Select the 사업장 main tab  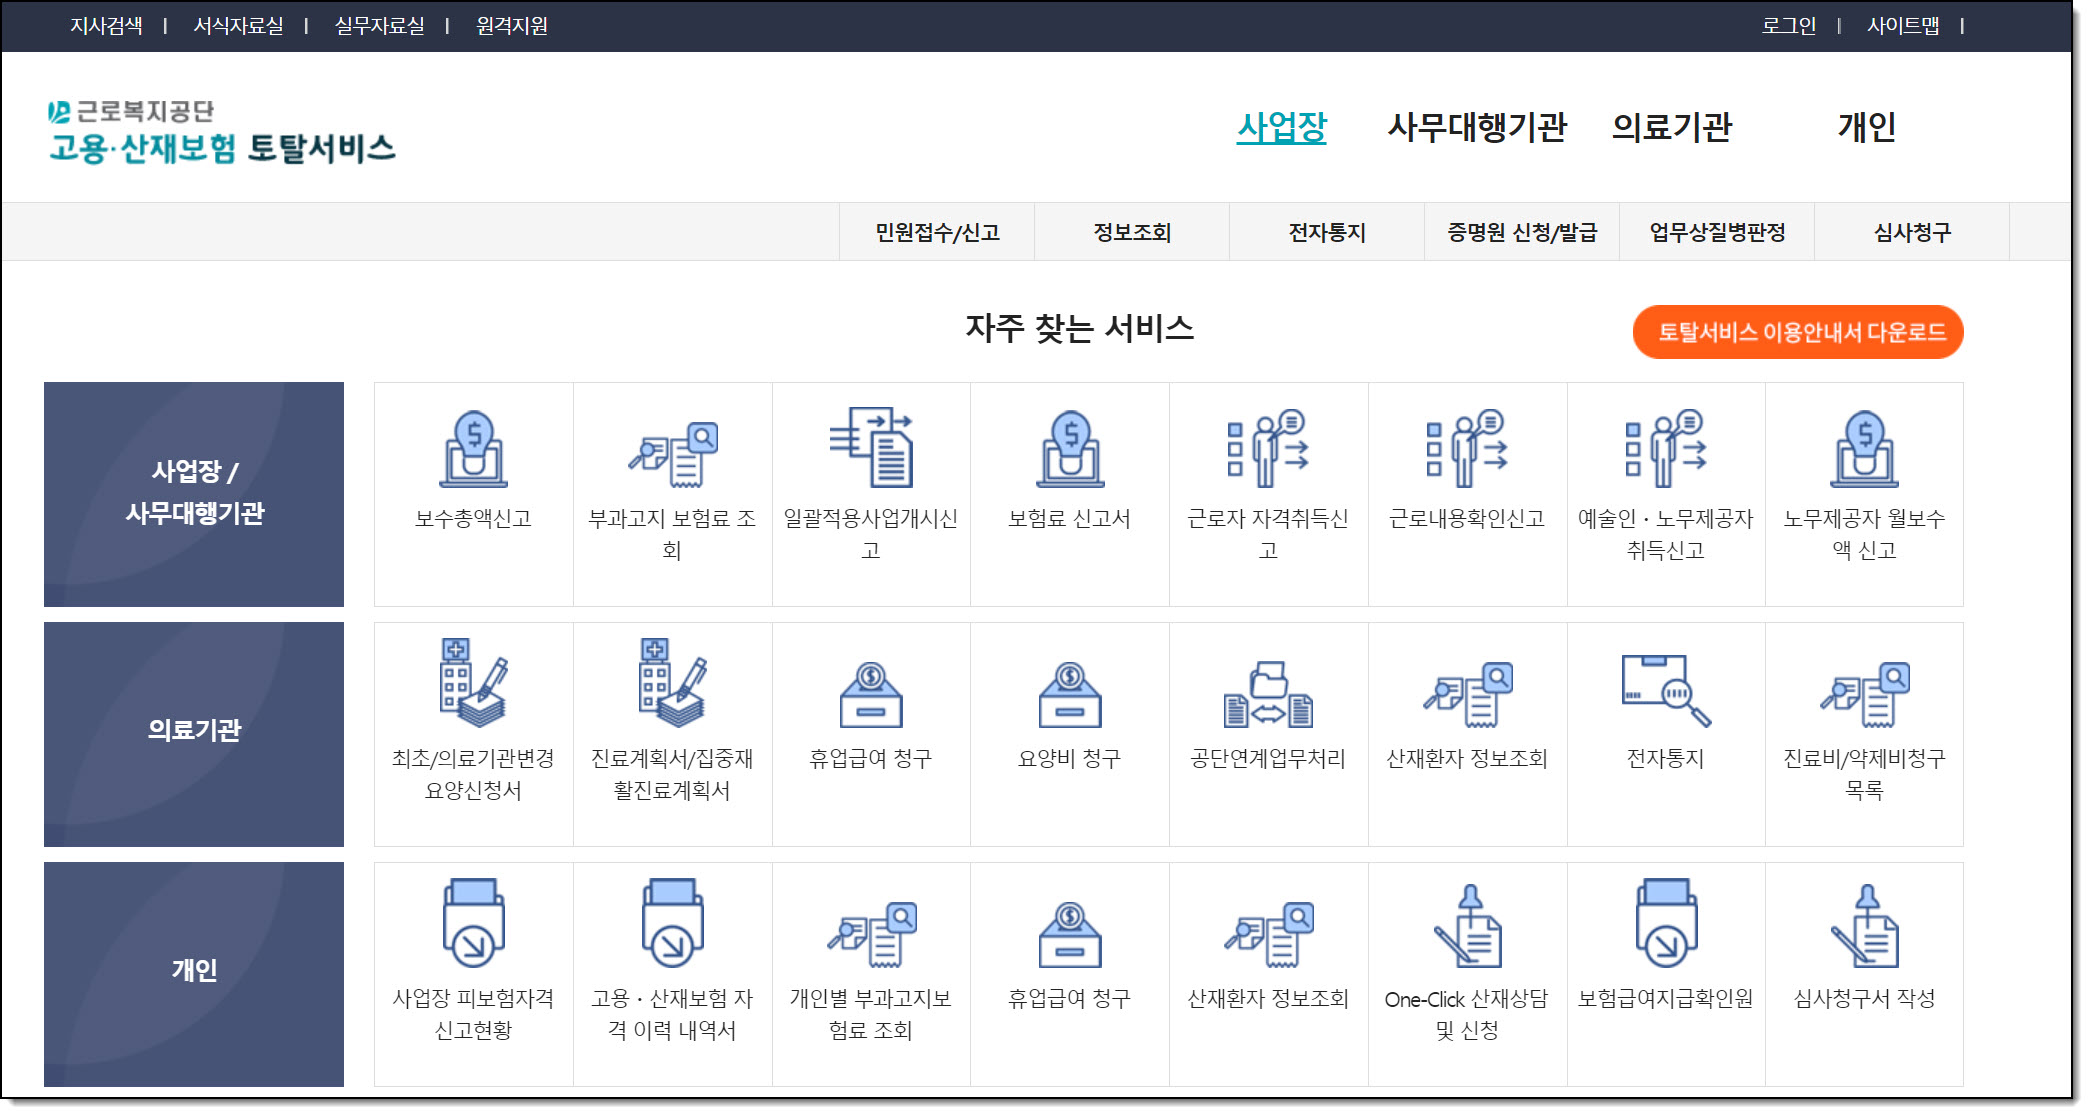point(1281,127)
